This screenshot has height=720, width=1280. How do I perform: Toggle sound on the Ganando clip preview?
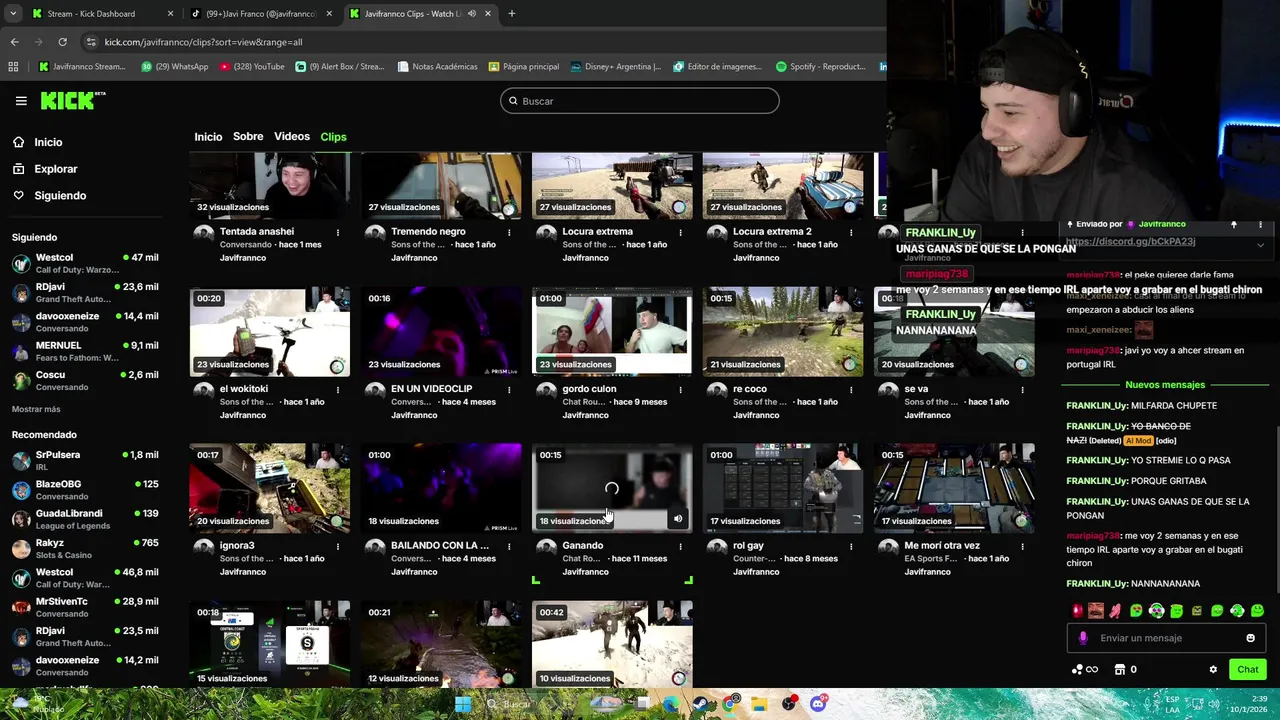678,519
